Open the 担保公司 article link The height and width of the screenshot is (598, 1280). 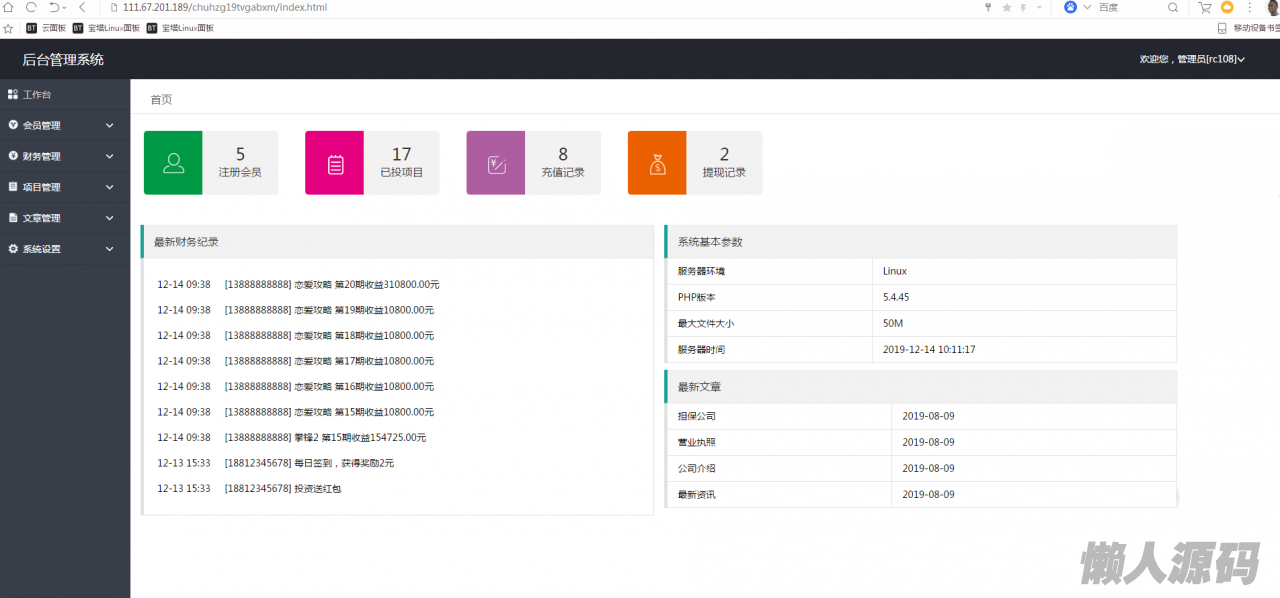[697, 416]
